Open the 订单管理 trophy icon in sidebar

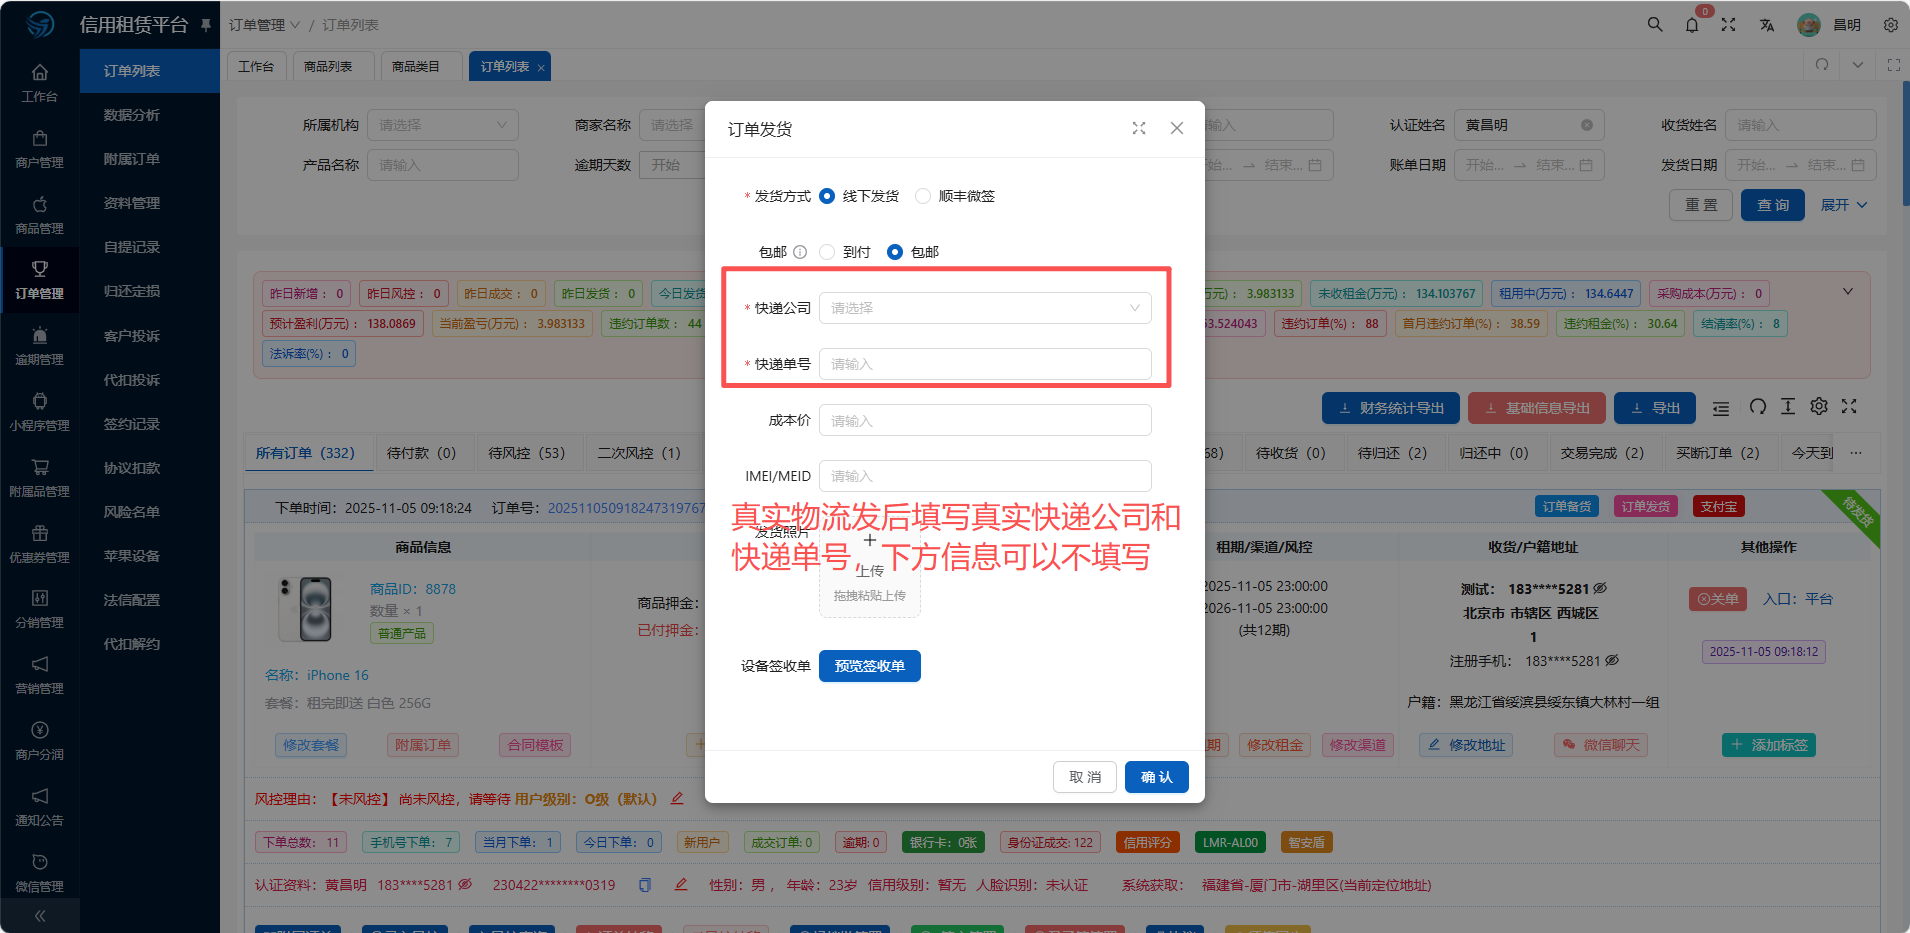click(40, 269)
